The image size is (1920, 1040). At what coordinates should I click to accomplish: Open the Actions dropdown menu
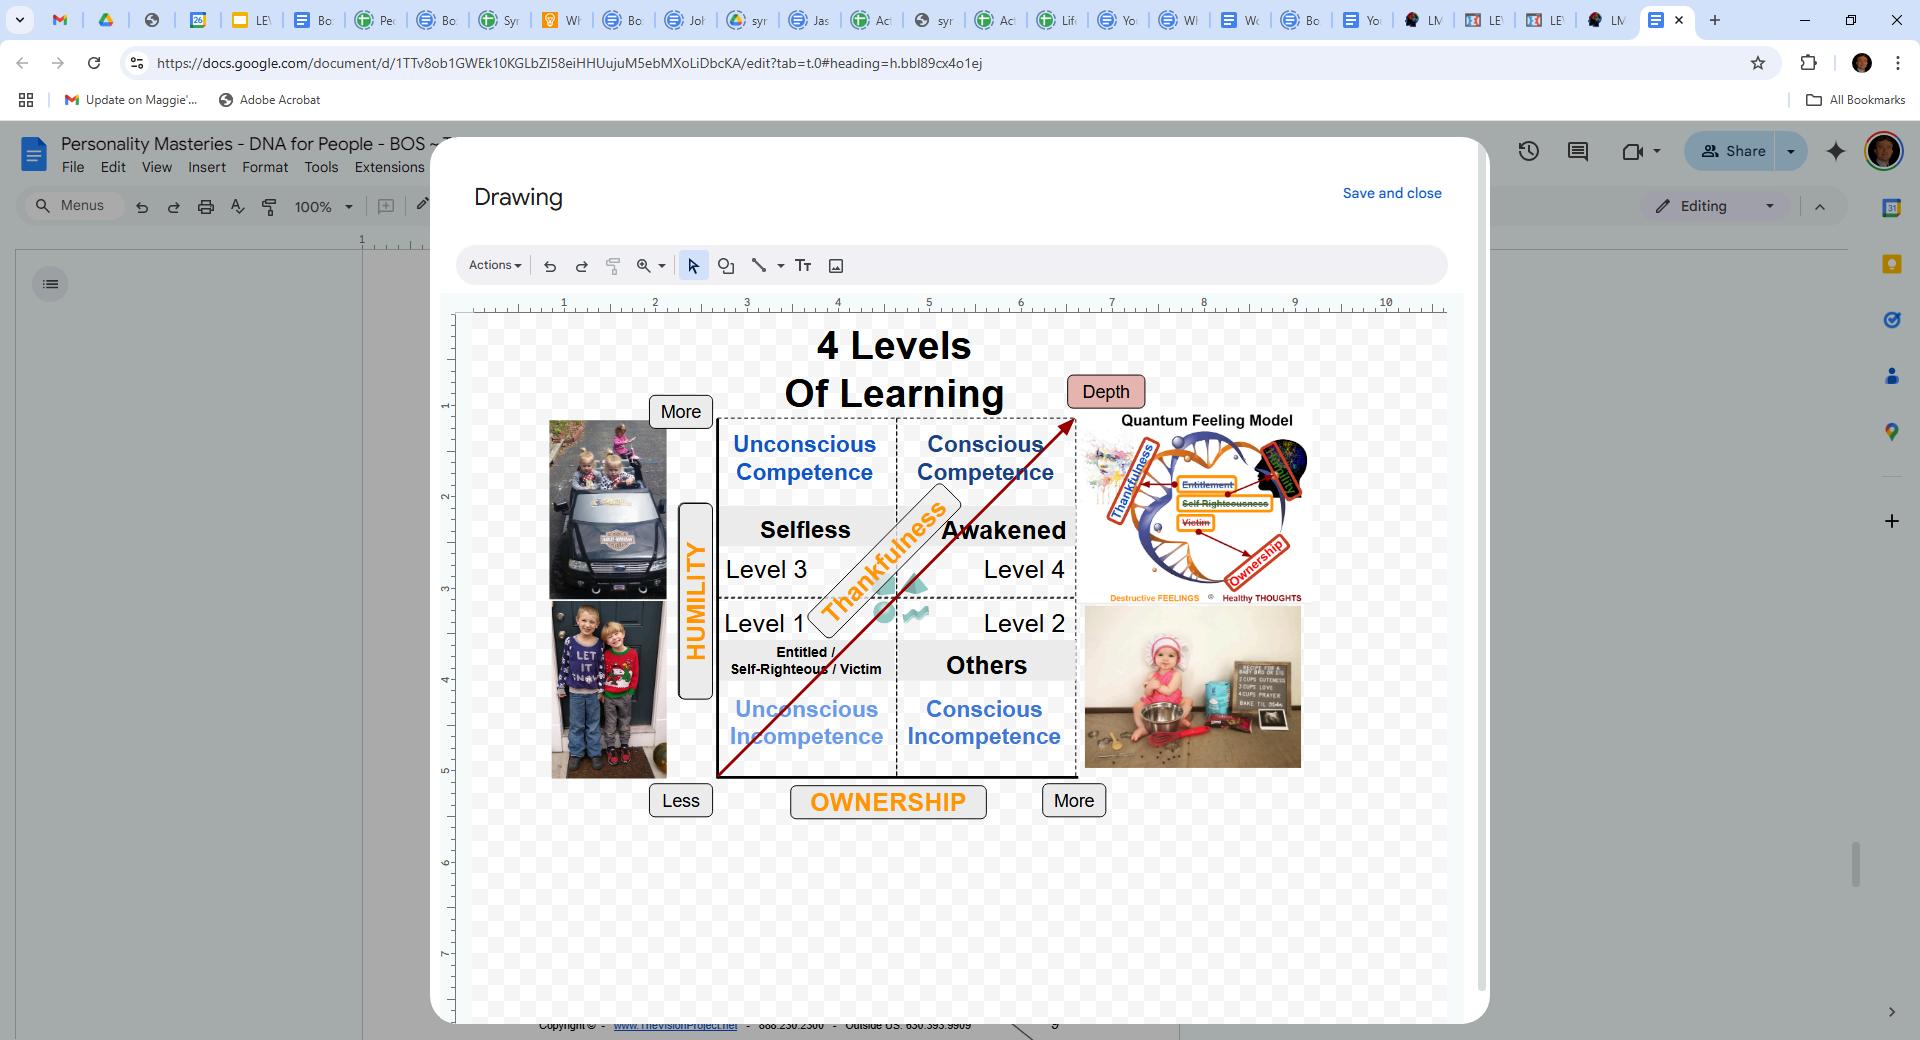tap(495, 265)
